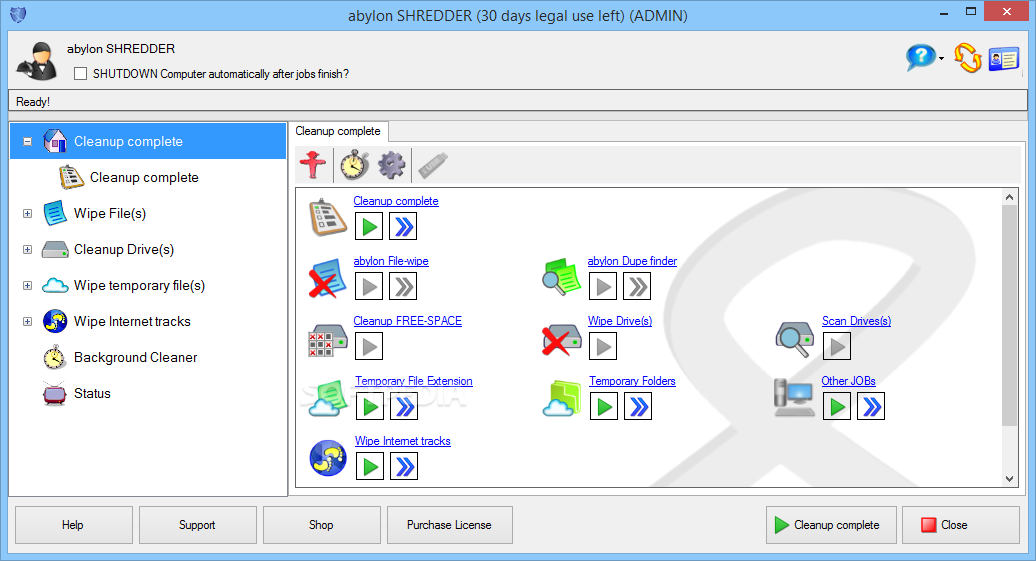Click the Wipe Drive(s) red-cross drive icon
Screen dimensions: 1036x561
[562, 340]
